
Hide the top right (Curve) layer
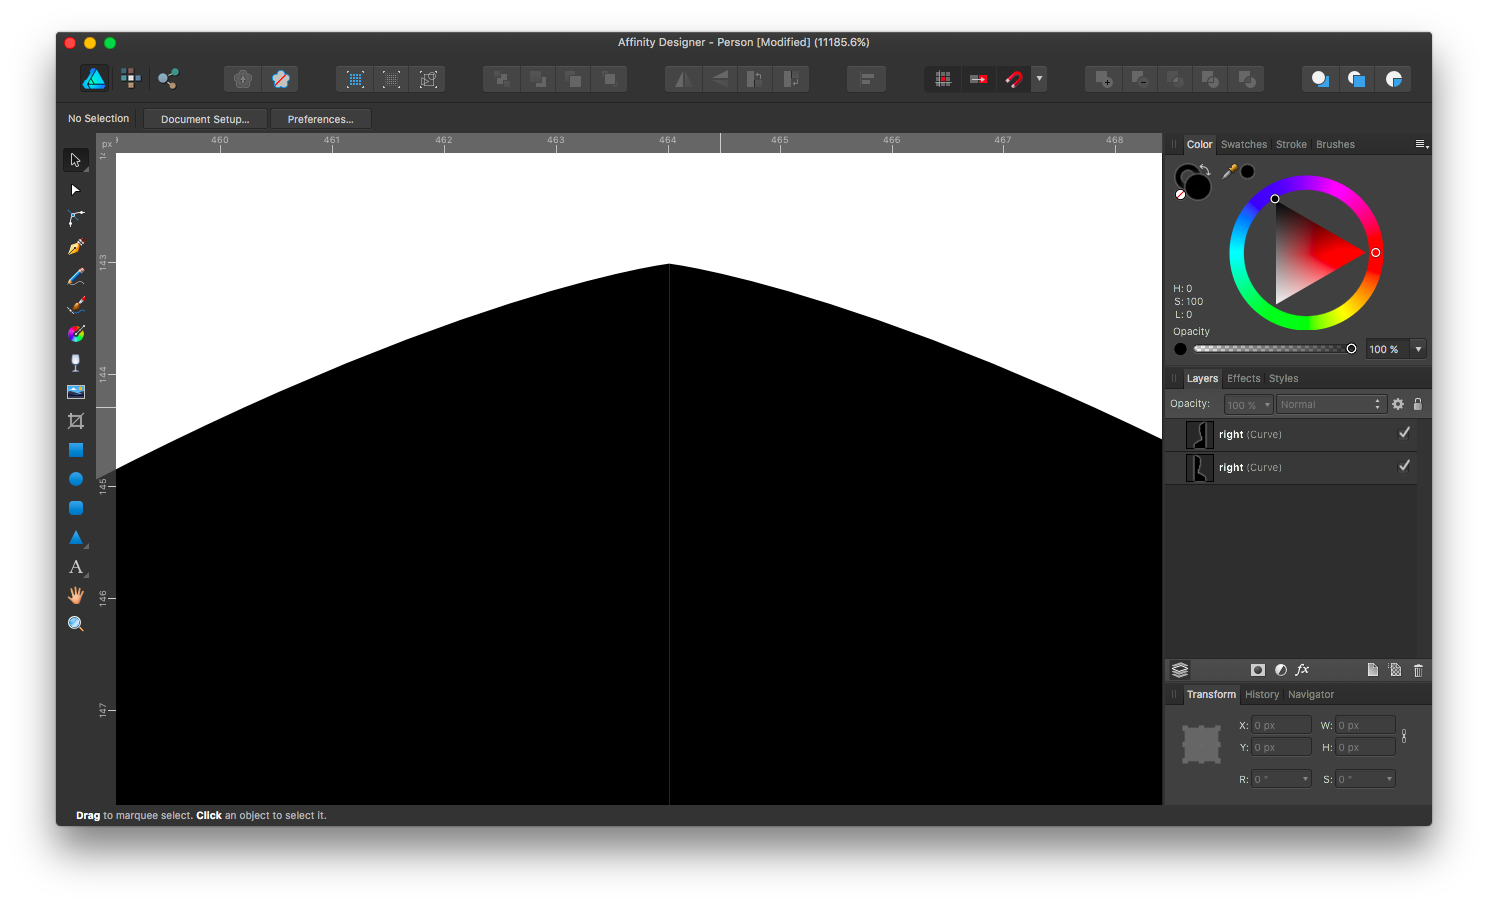coord(1404,433)
